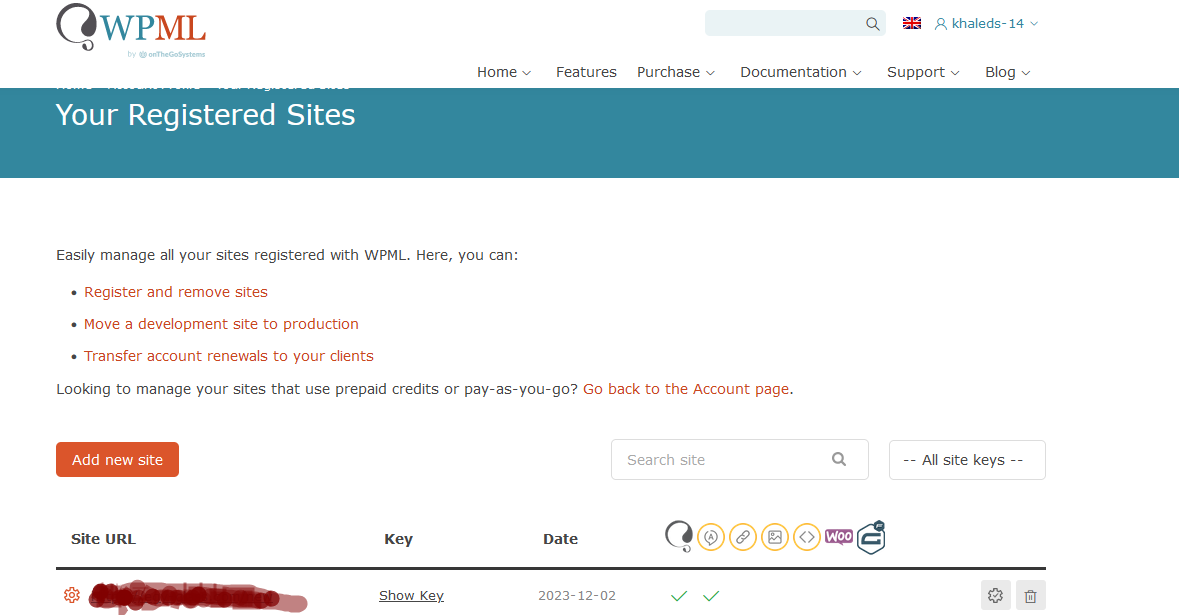Click the WooCommerce column icon
Screen dimensions: 1179x615
[x=839, y=537]
